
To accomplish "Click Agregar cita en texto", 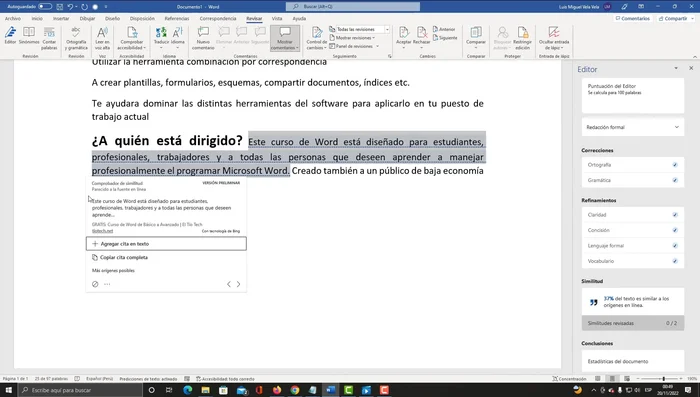I will tap(166, 244).
